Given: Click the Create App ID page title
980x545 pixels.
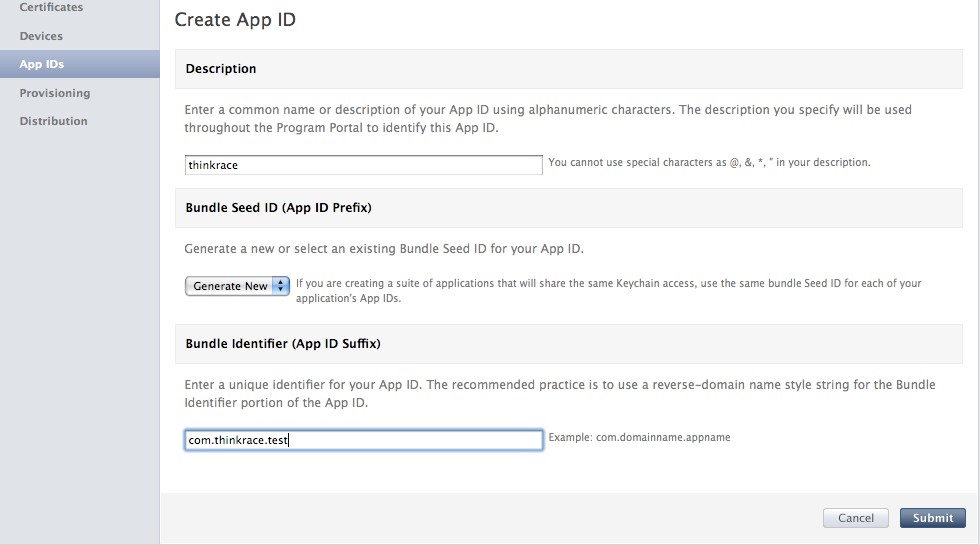Looking at the screenshot, I should (x=235, y=20).
